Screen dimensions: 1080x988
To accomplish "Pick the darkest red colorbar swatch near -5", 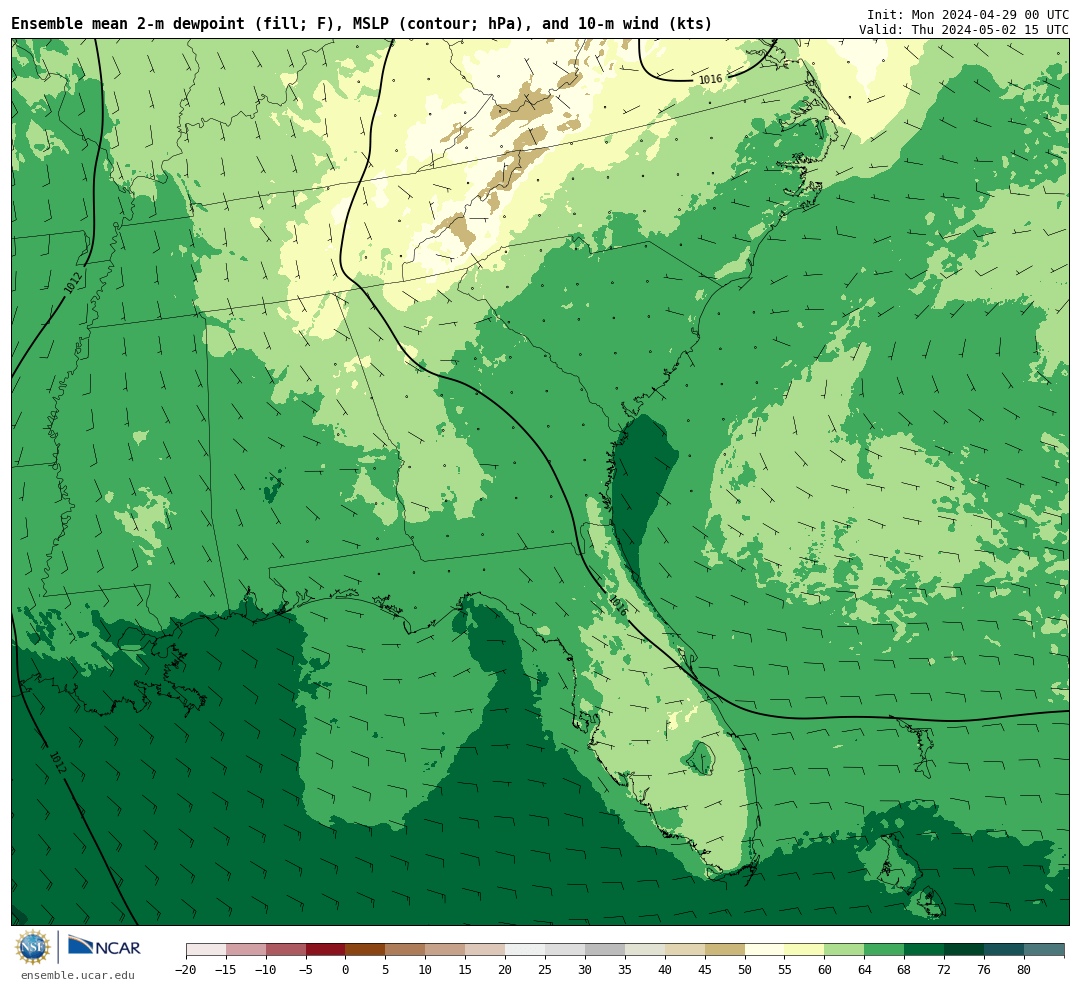I will click(325, 950).
